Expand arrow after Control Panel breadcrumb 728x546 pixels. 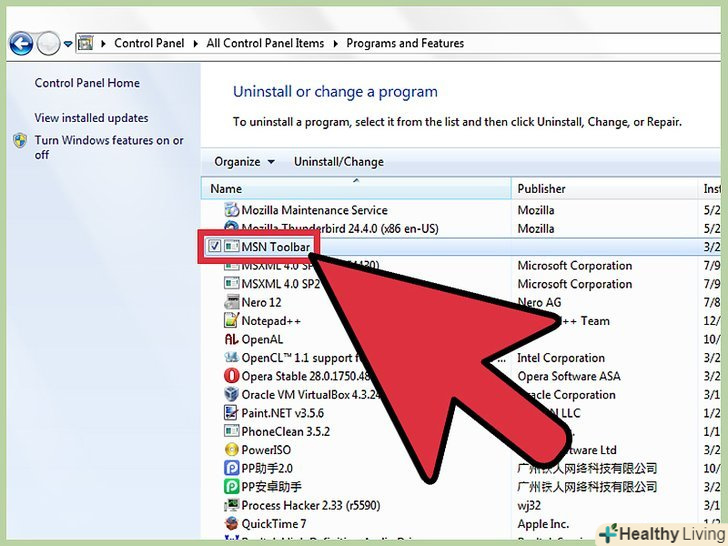pyautogui.click(x=195, y=44)
